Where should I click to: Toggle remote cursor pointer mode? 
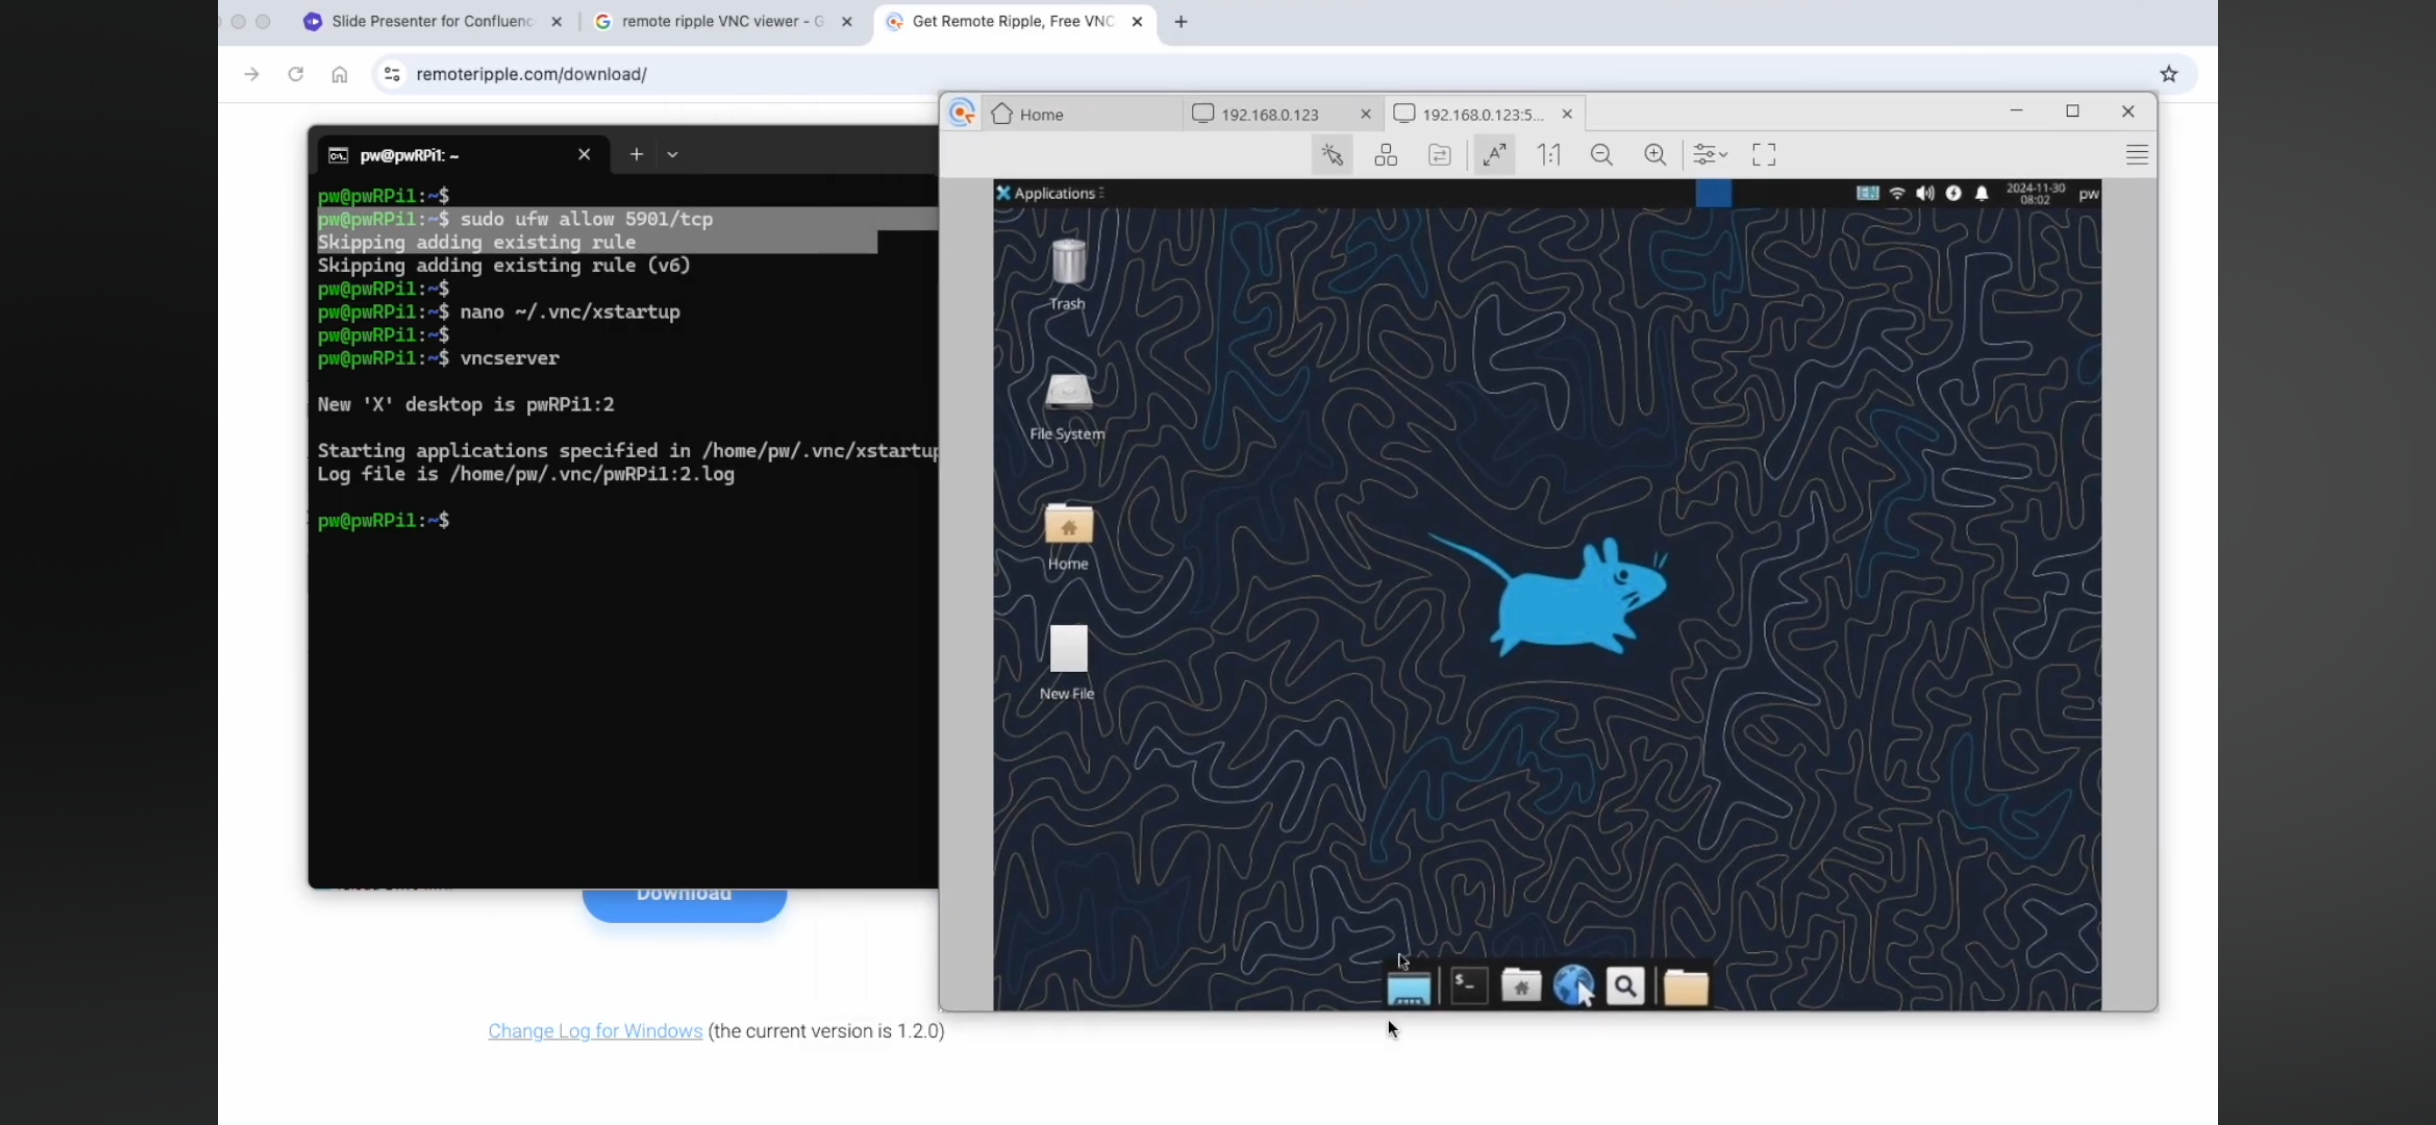coord(1332,155)
